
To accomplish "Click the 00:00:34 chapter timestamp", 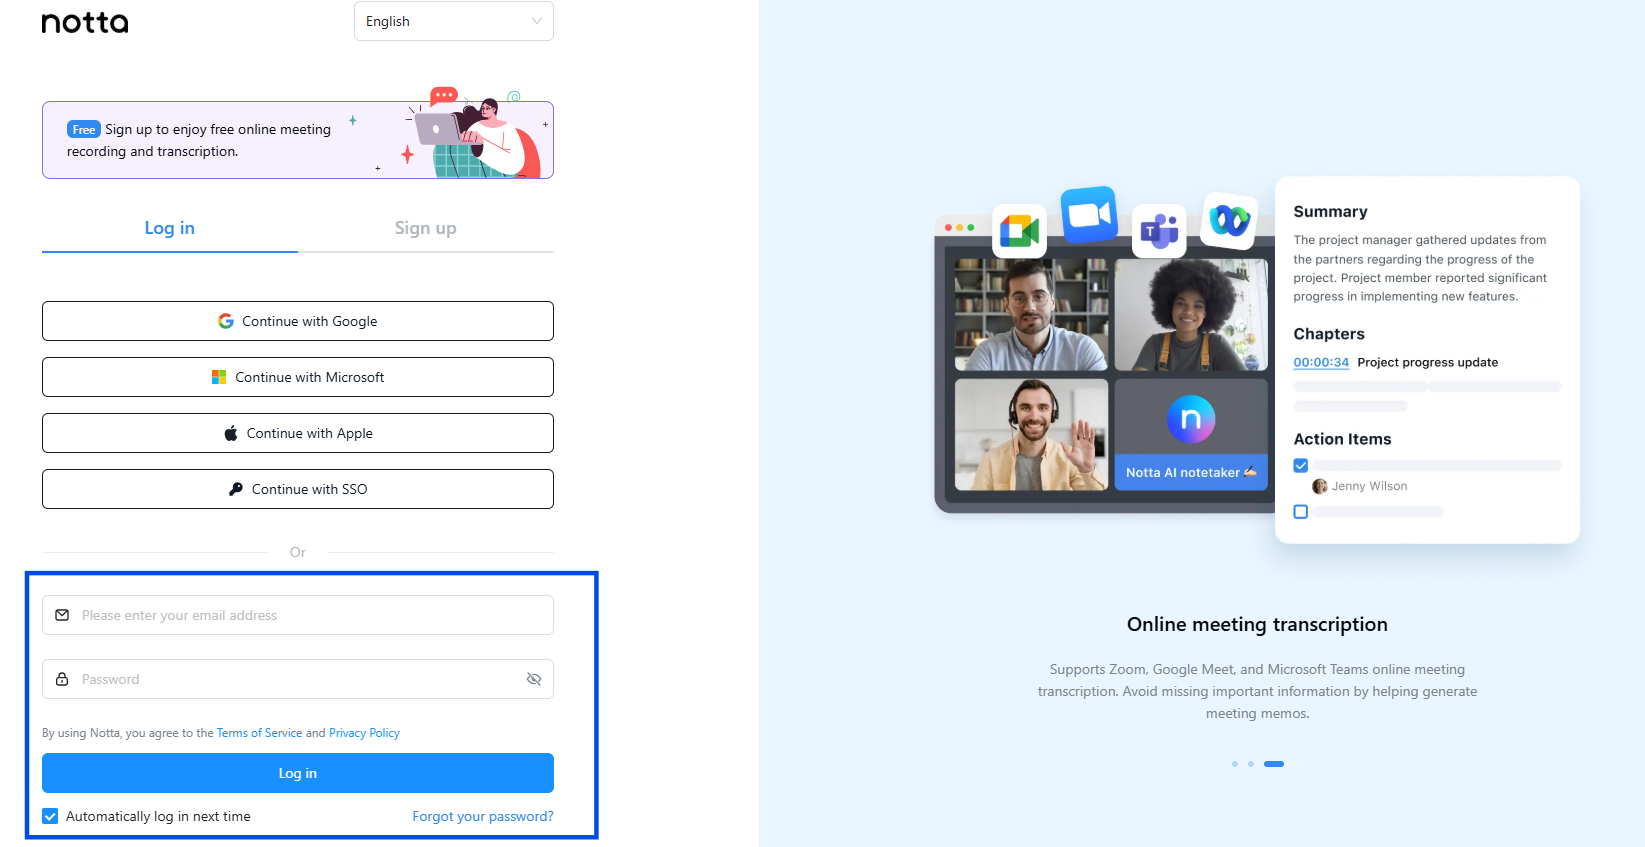I will [1321, 362].
